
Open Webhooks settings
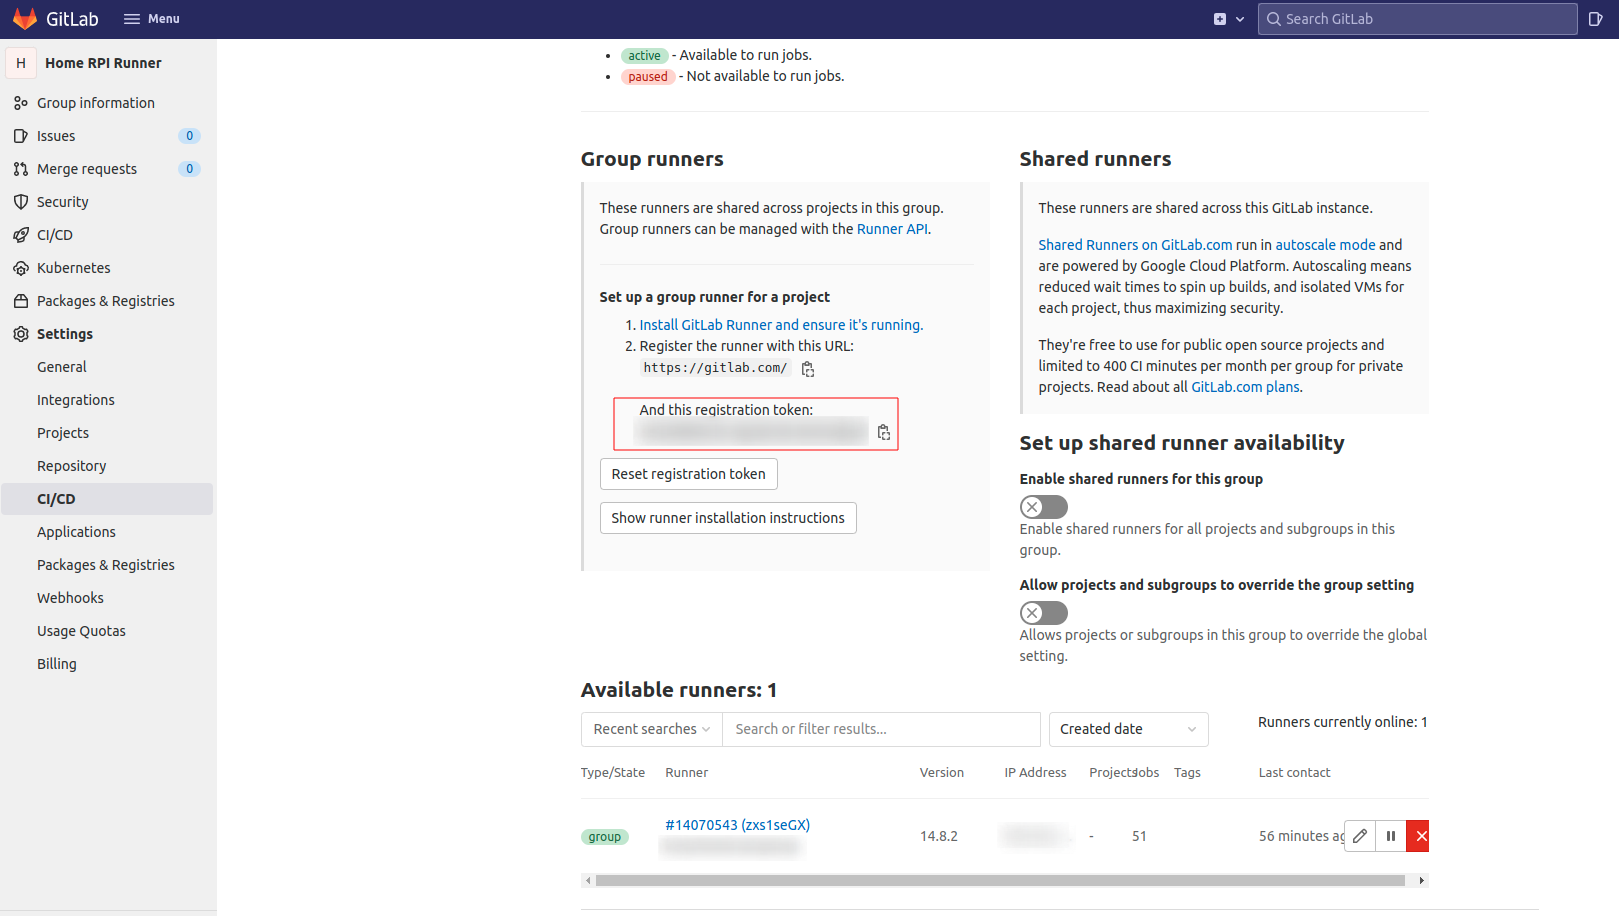tap(70, 598)
